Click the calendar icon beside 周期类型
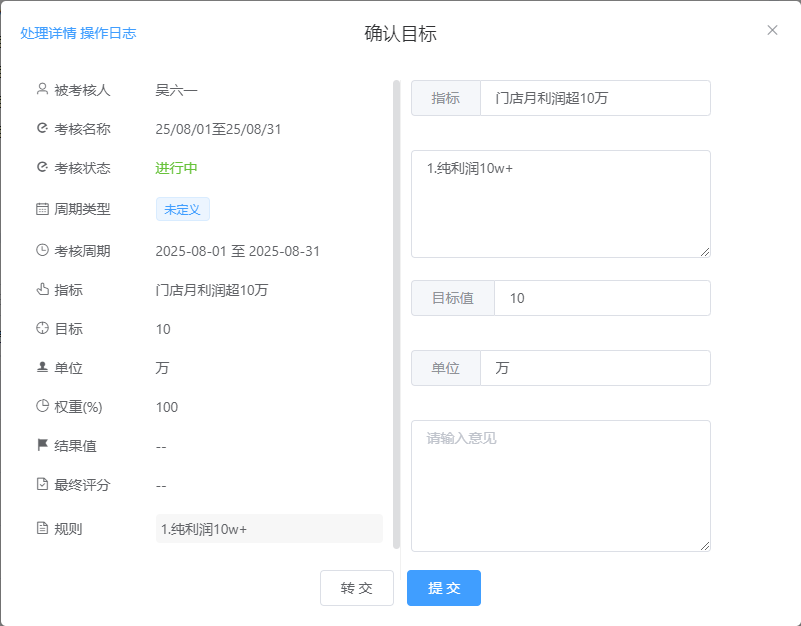The width and height of the screenshot is (801, 626). tap(42, 209)
